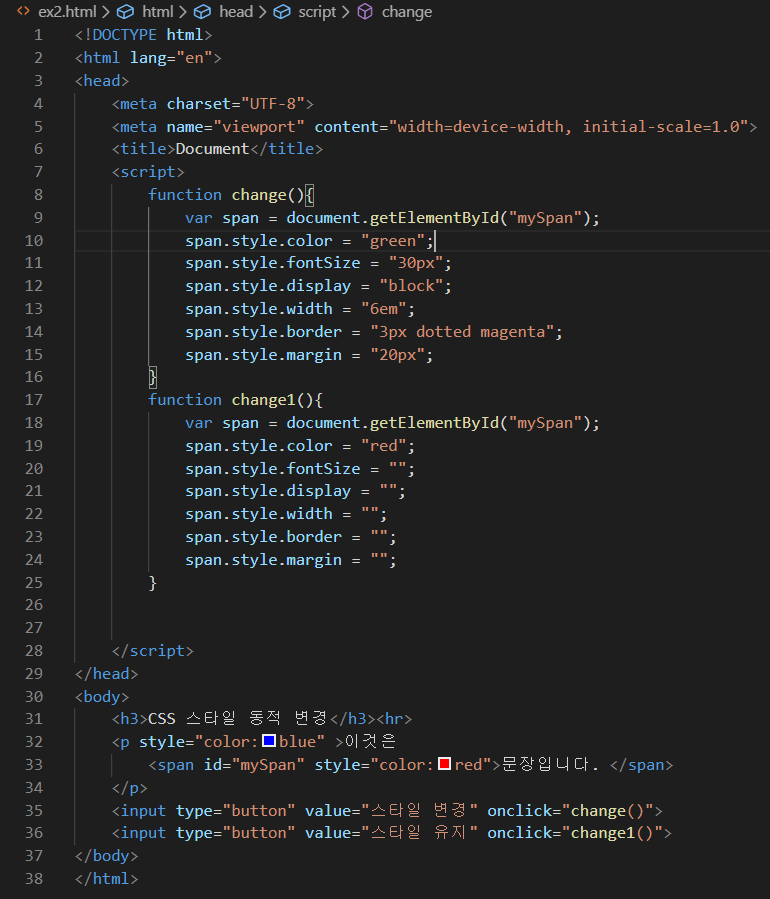Click the DOCTYPE declaration on line 1

(x=143, y=35)
